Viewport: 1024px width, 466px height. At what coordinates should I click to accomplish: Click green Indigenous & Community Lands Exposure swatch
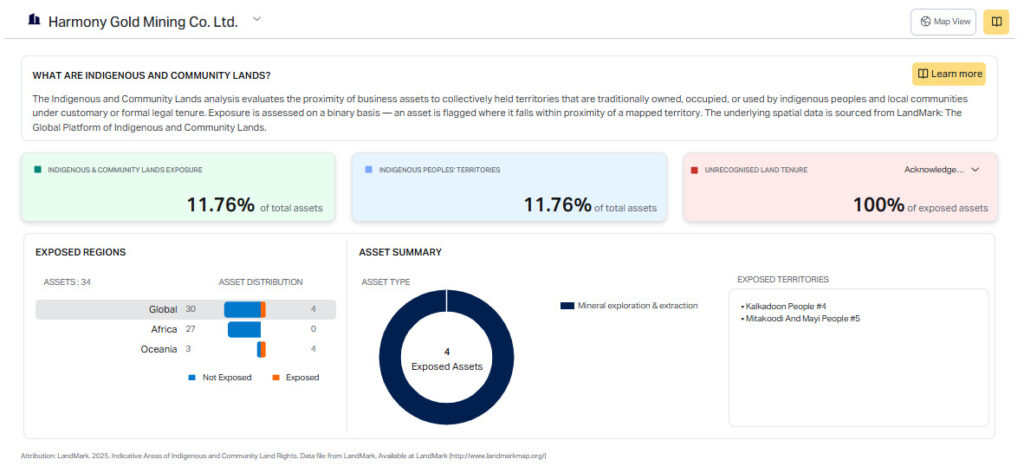pos(38,170)
